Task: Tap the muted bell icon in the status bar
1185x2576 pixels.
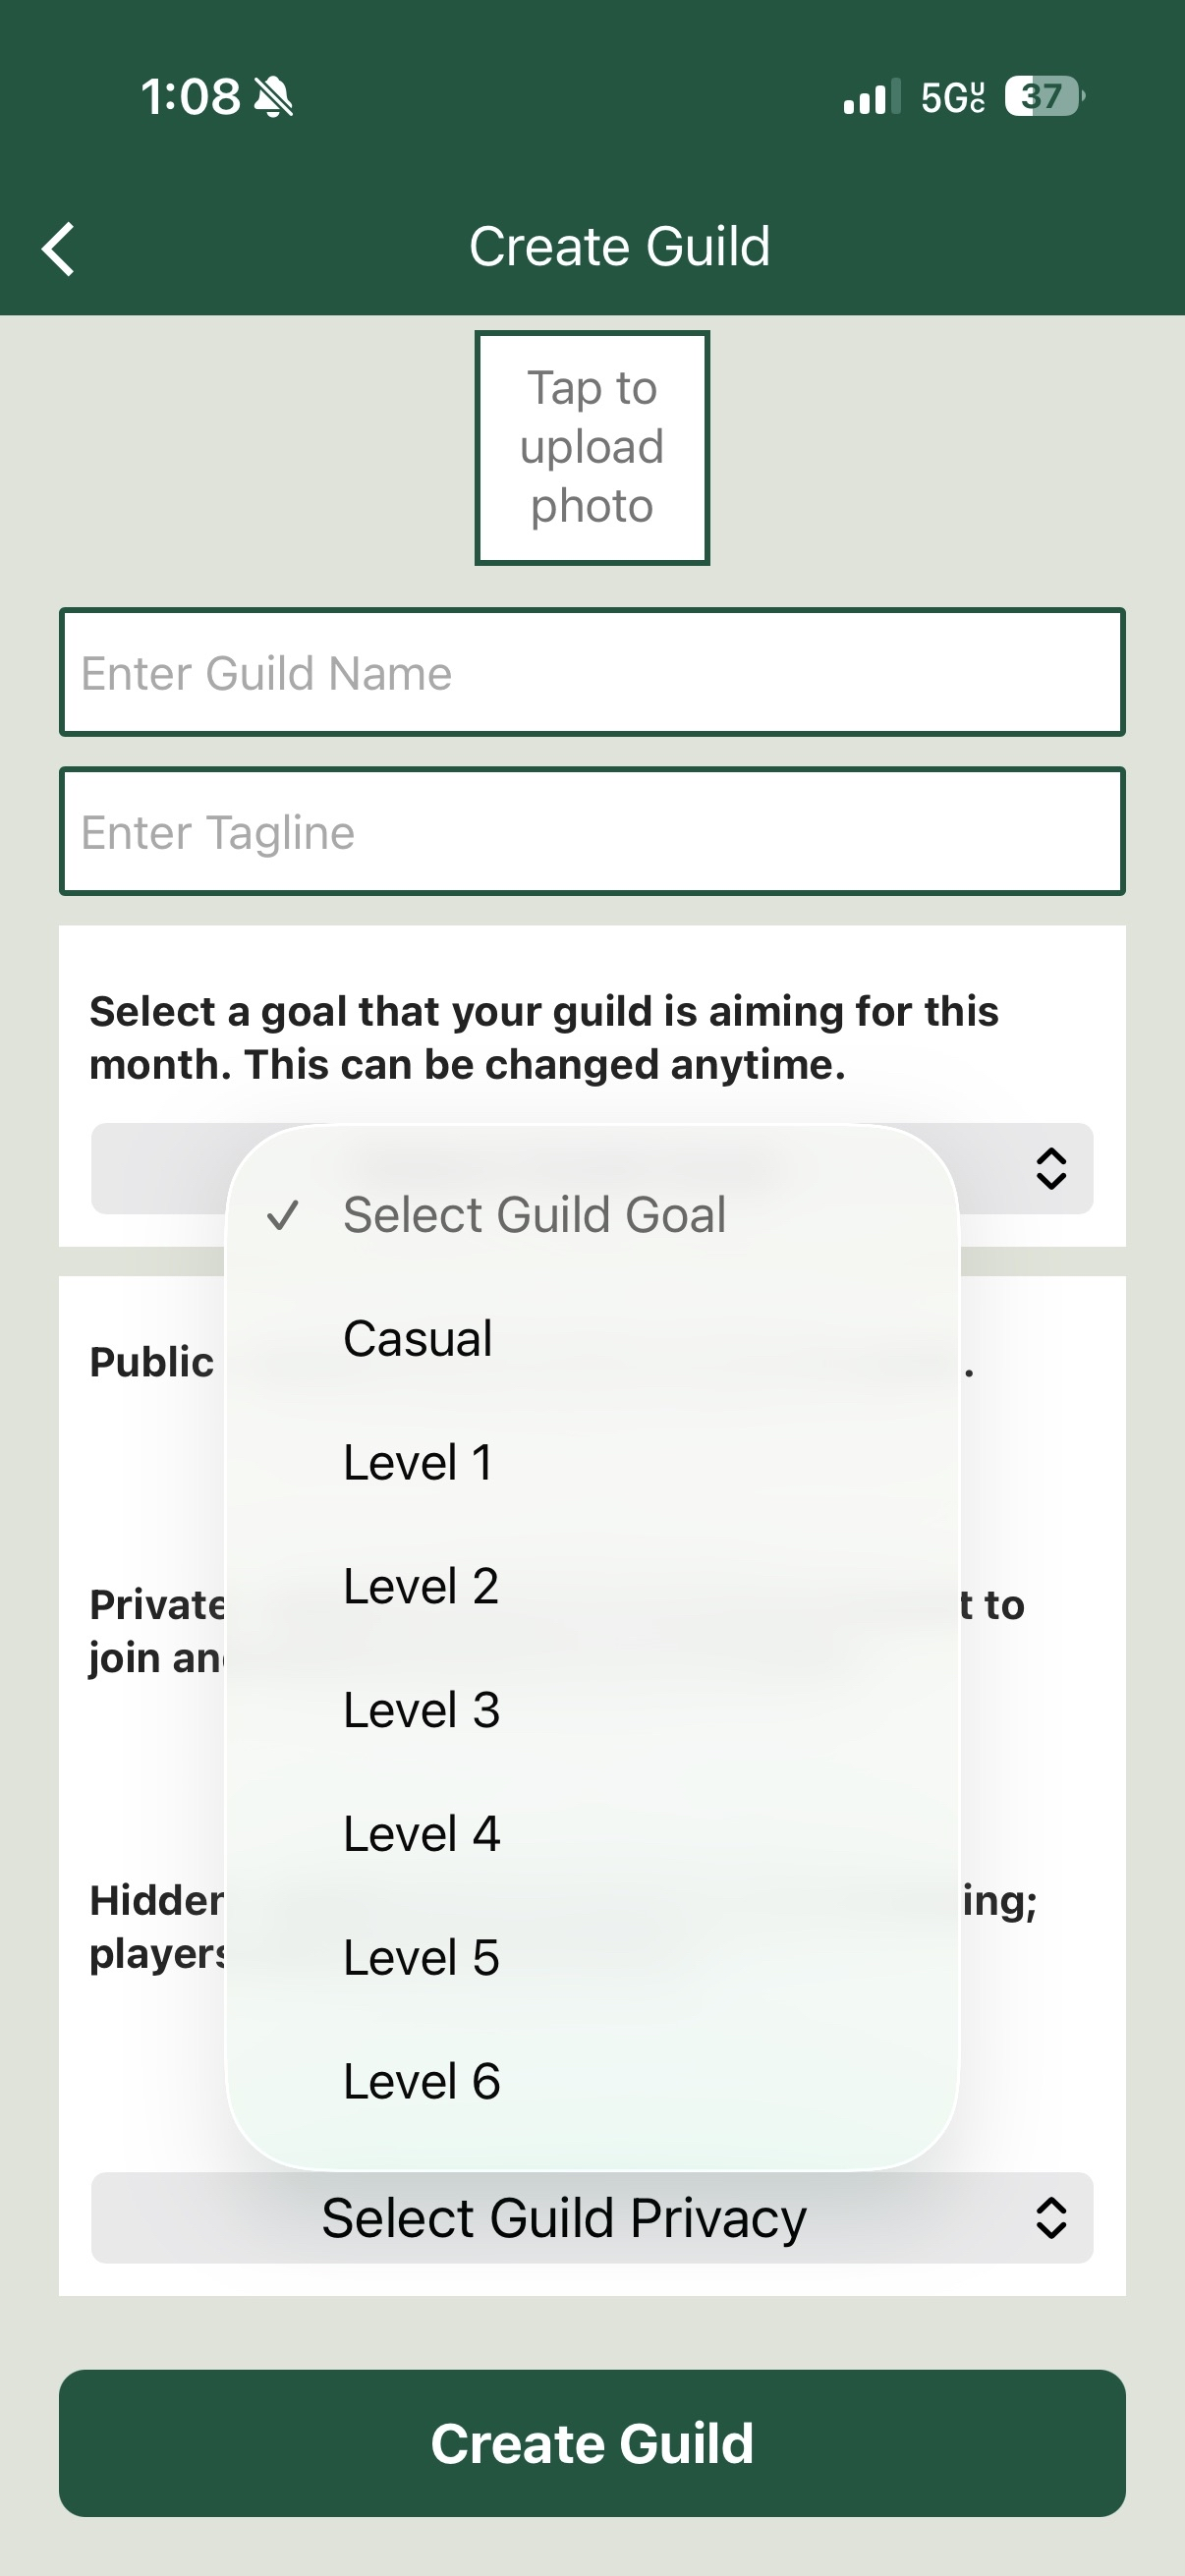Action: pos(273,97)
